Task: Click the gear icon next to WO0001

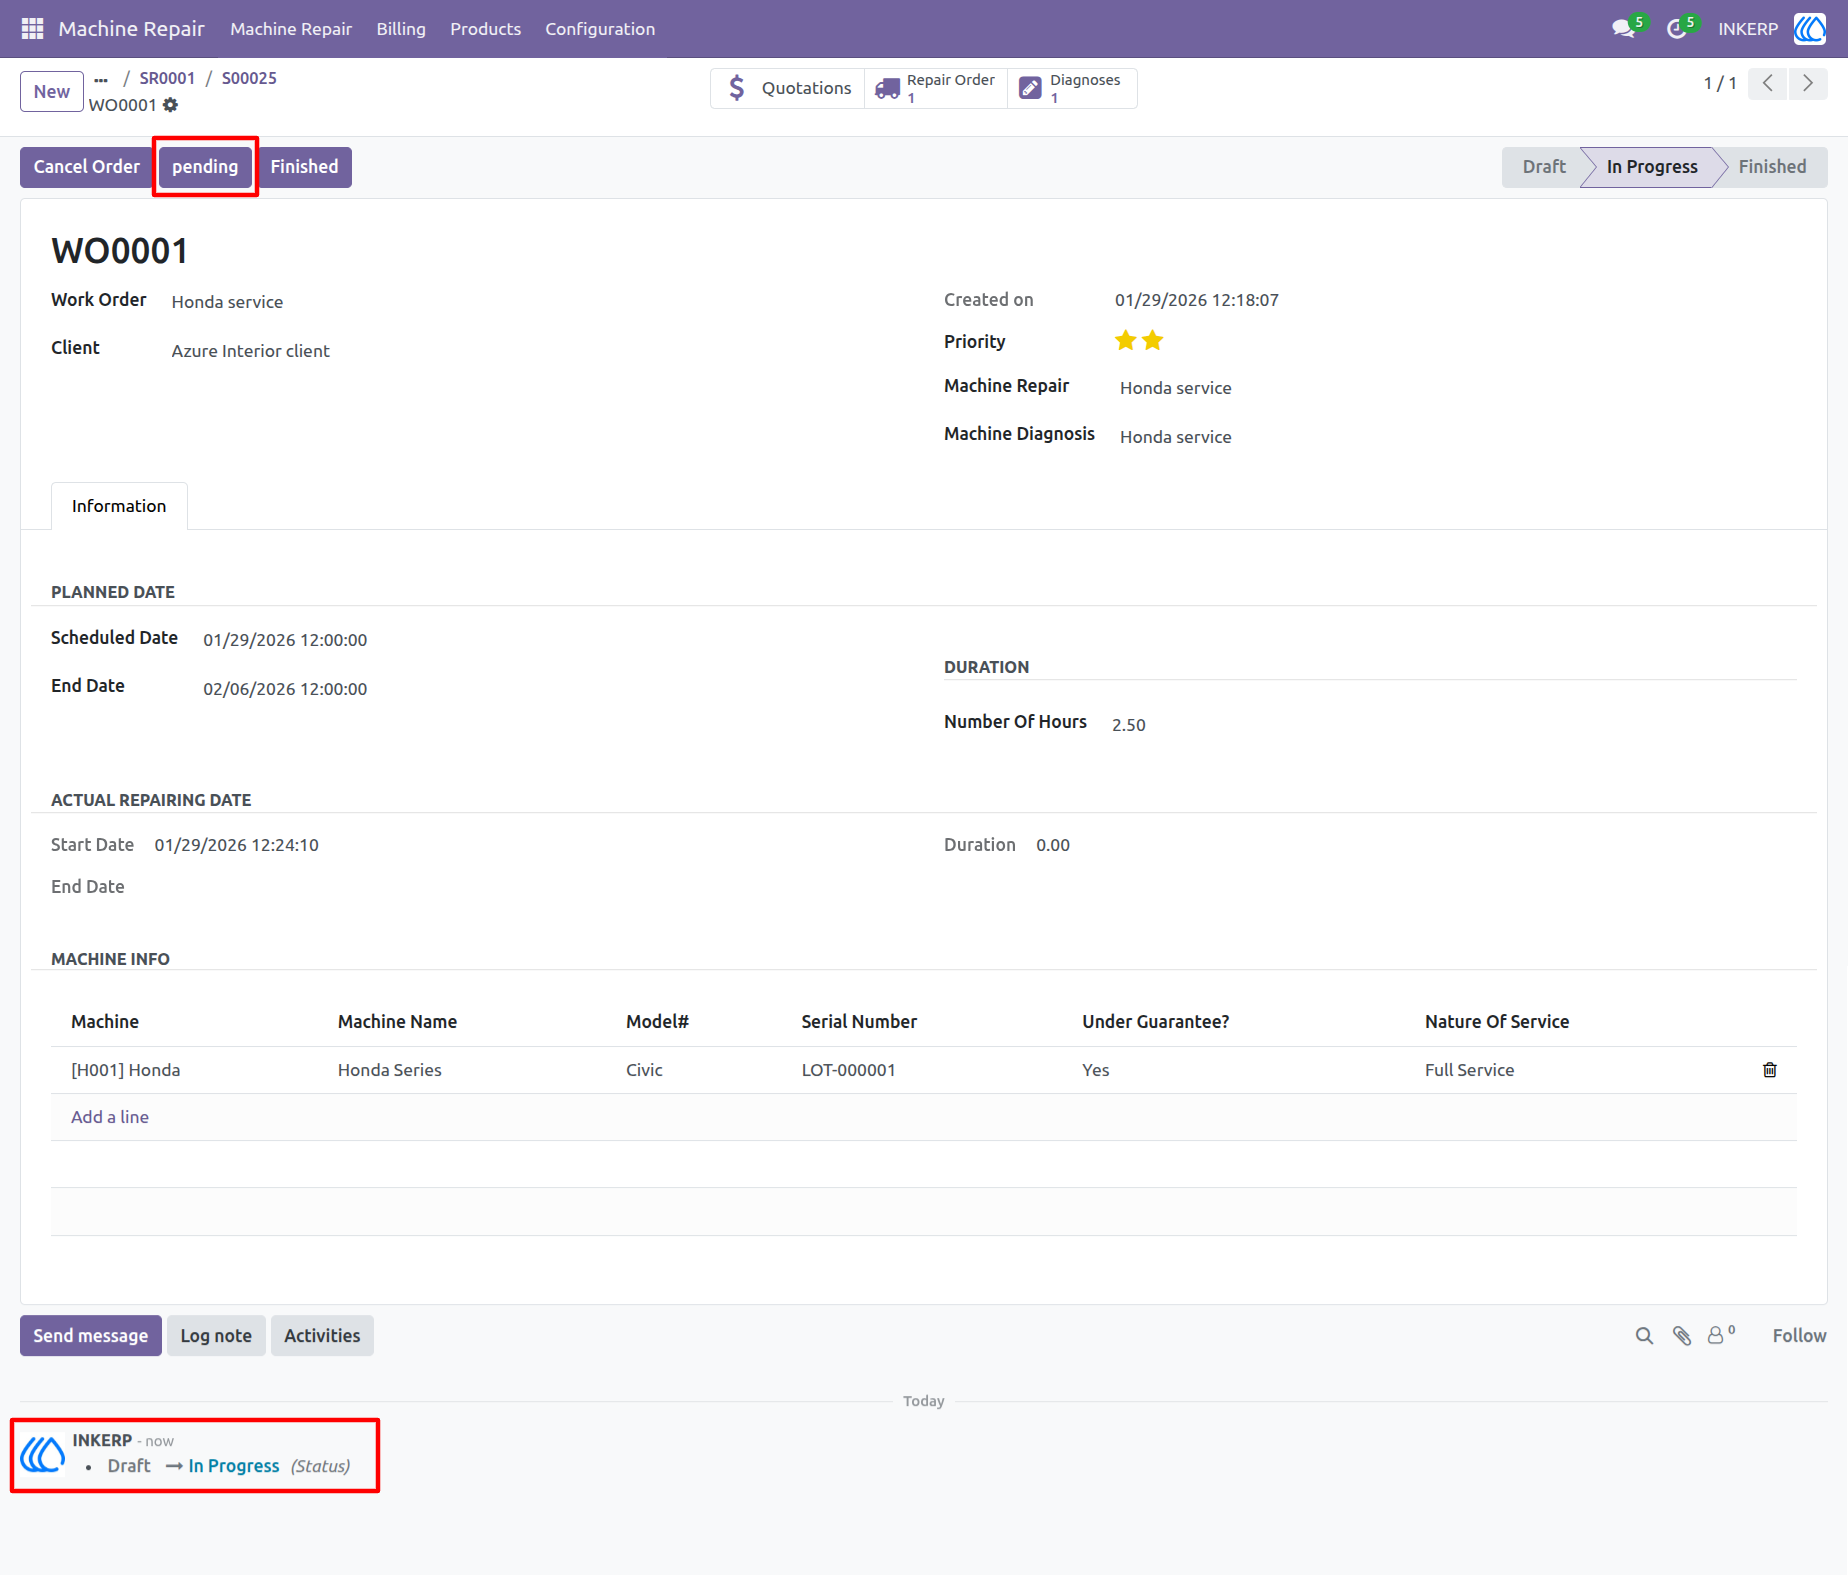Action: pyautogui.click(x=171, y=105)
